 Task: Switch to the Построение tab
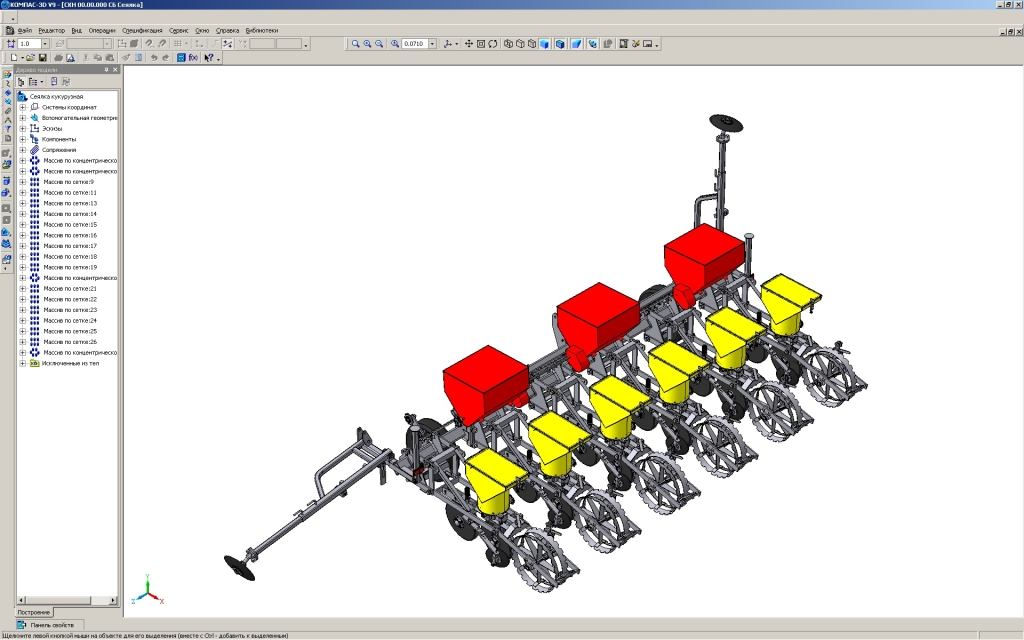(x=34, y=611)
